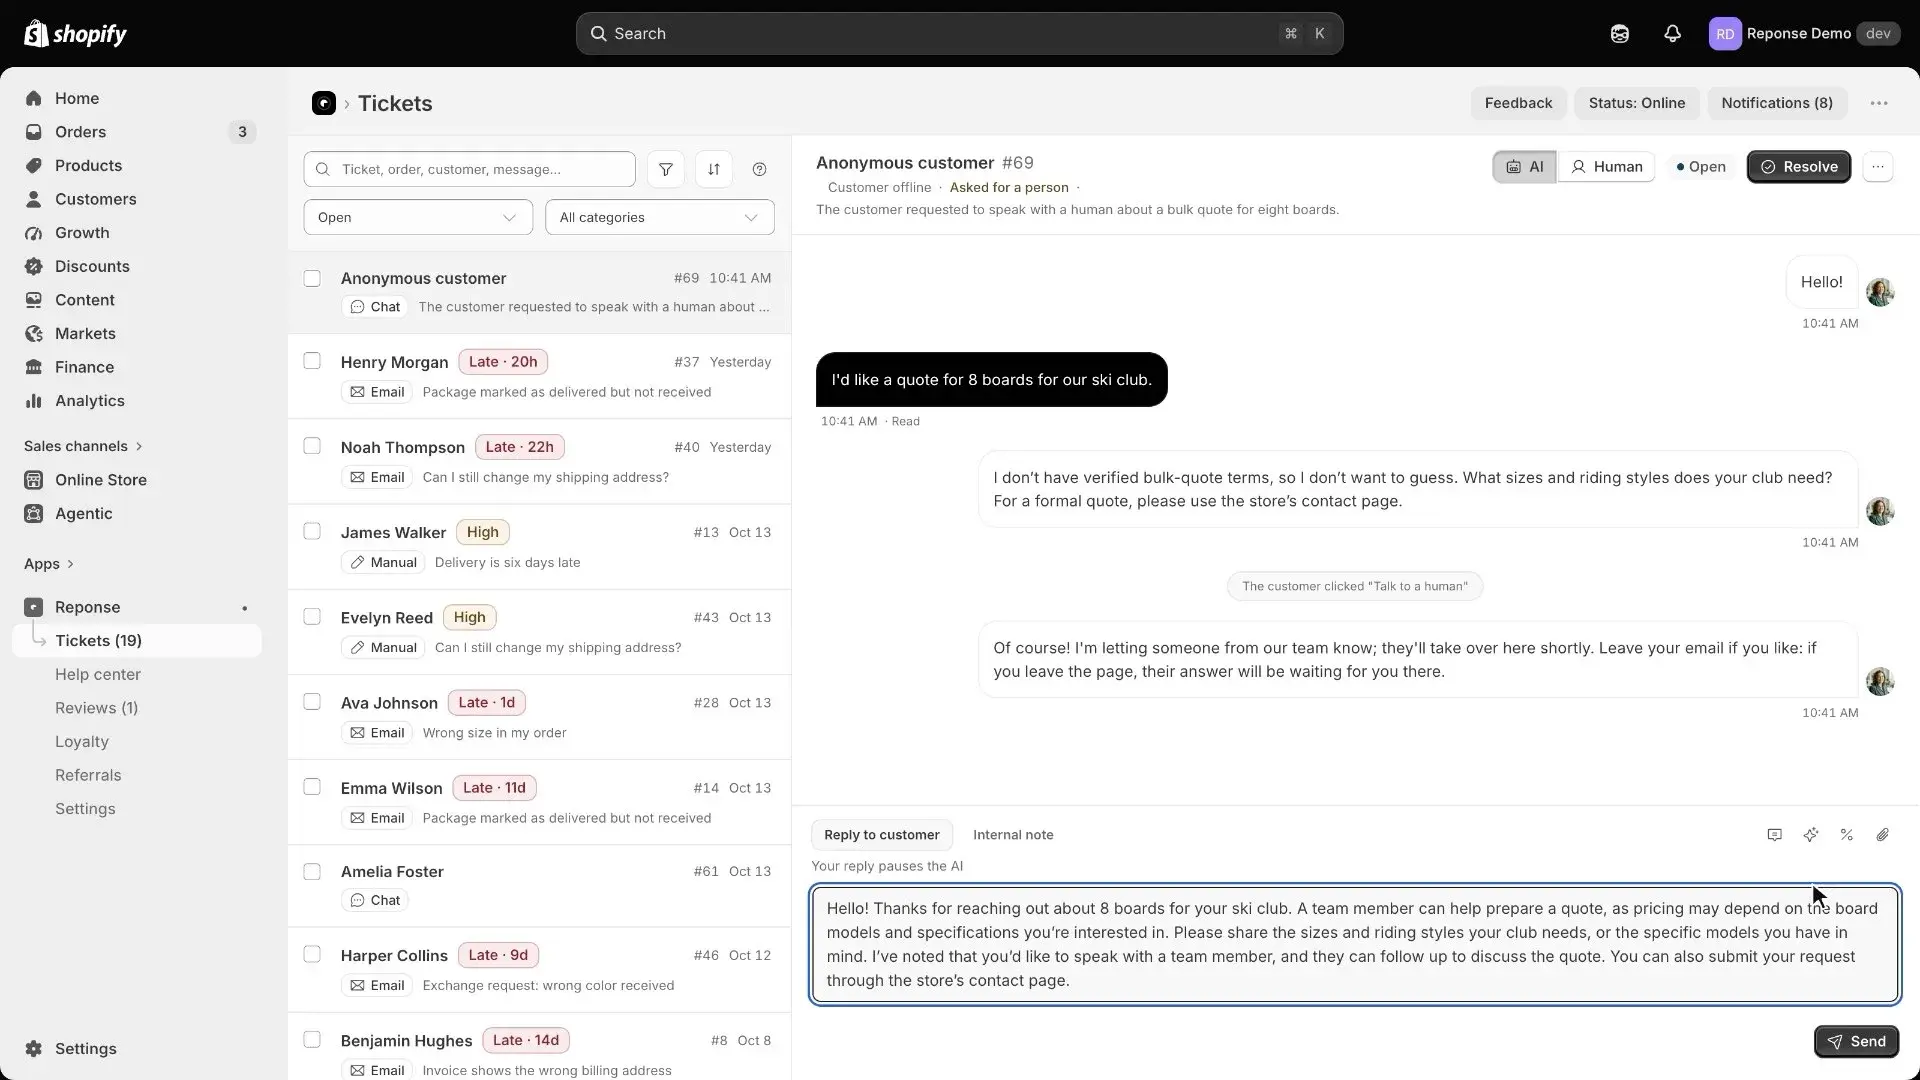Open the page three-dot menu after Notifications
This screenshot has width=1920, height=1080.
point(1879,103)
